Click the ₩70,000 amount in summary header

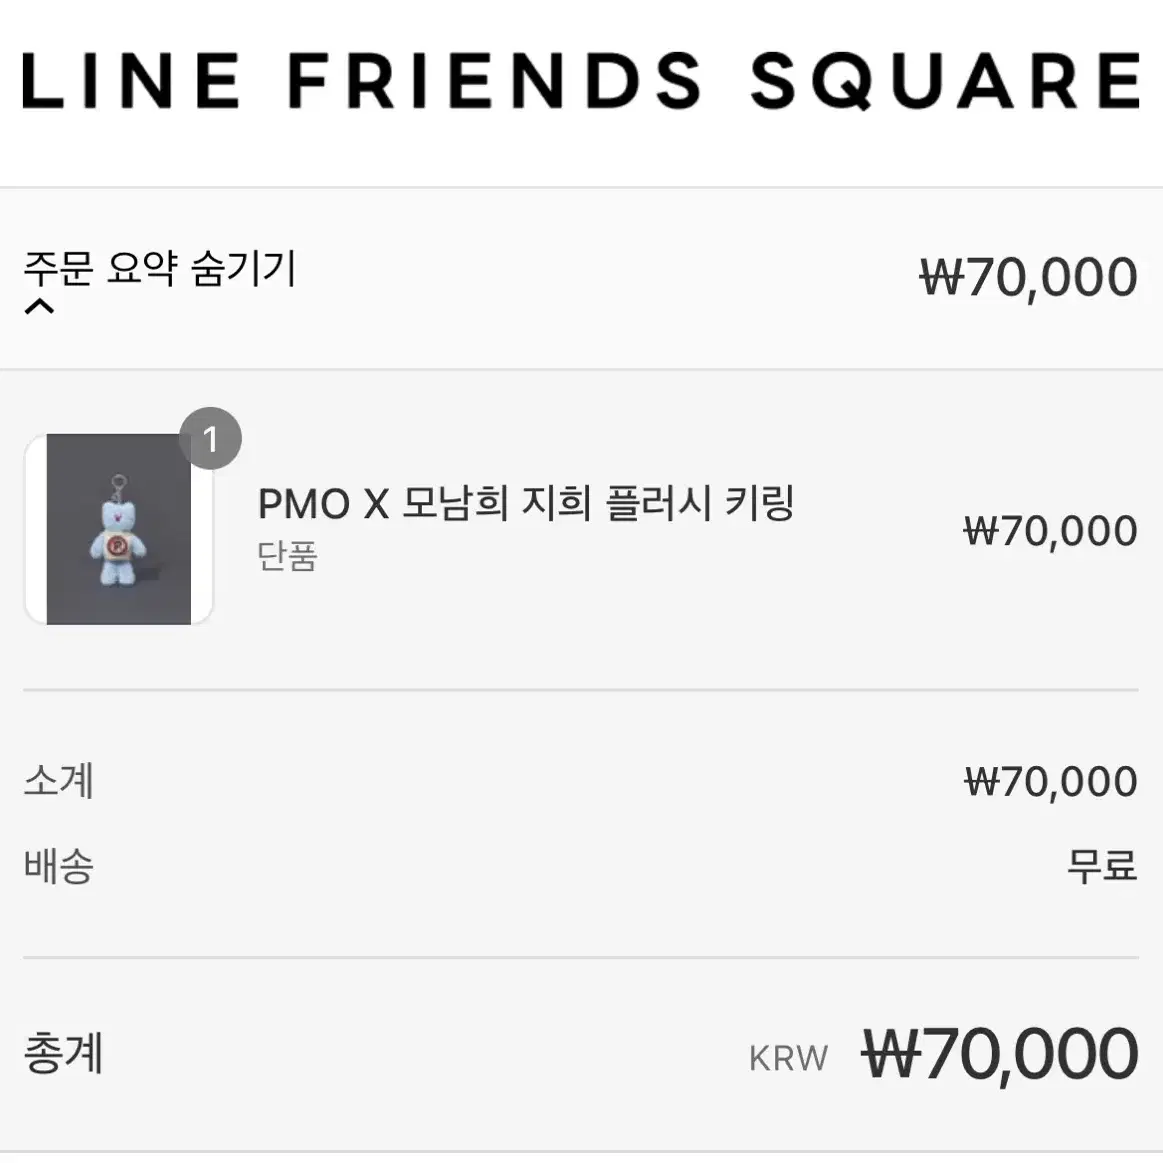pyautogui.click(x=1028, y=277)
